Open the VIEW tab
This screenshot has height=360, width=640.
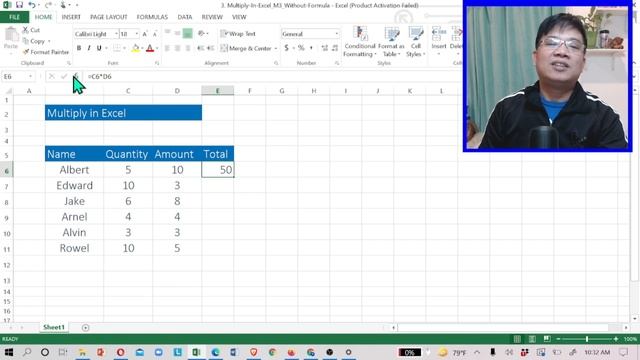pyautogui.click(x=239, y=17)
